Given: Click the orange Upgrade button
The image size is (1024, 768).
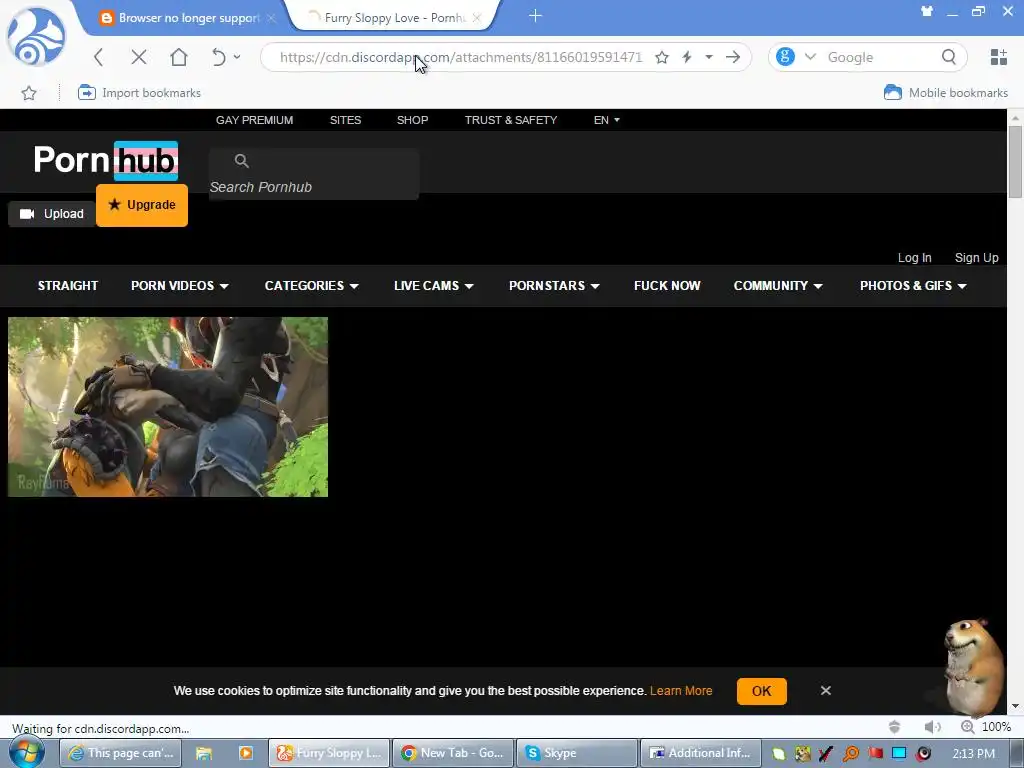Looking at the screenshot, I should point(142,205).
